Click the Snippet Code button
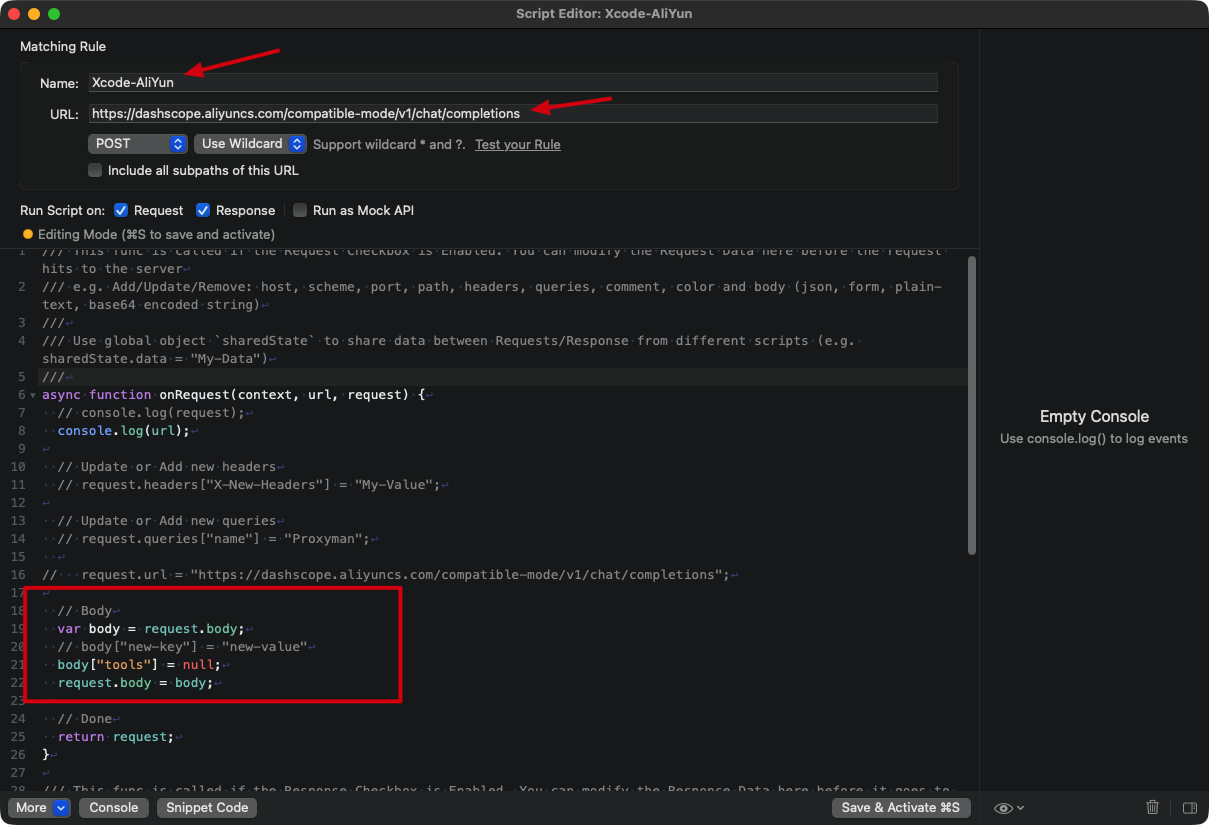The image size is (1209, 825). (x=207, y=807)
